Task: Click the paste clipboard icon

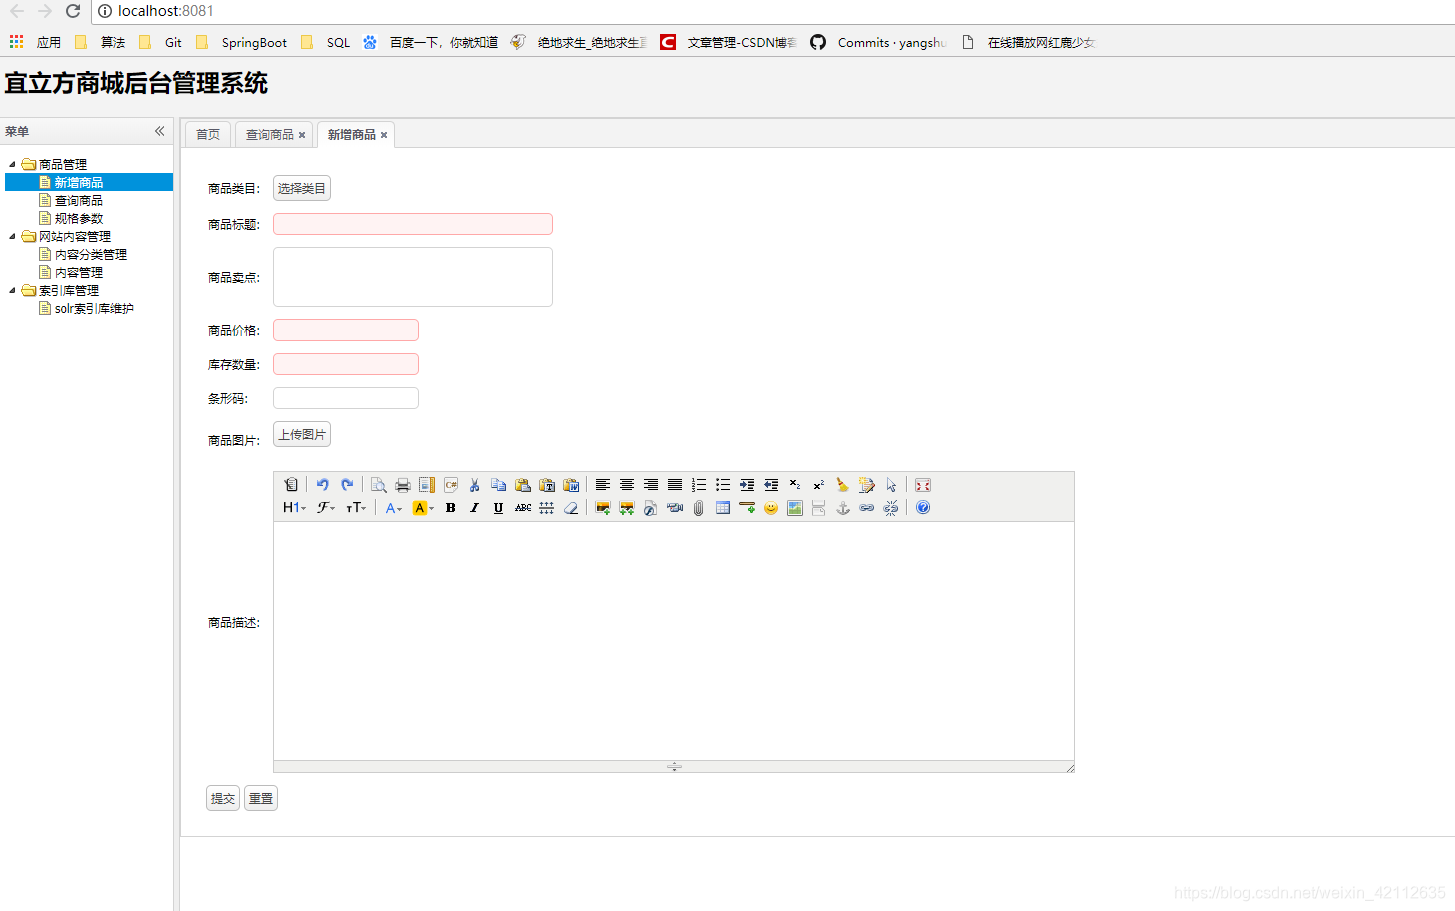Action: point(523,485)
